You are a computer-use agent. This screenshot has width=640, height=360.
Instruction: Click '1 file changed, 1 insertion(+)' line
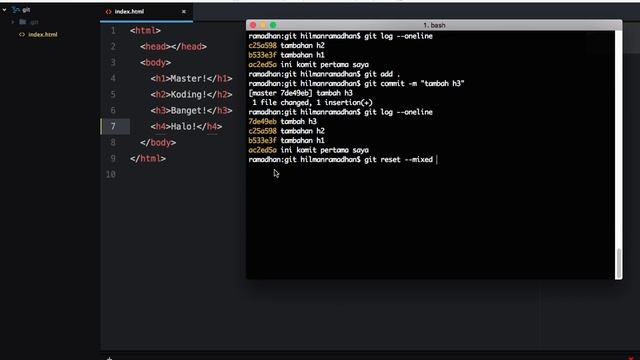[x=312, y=102]
